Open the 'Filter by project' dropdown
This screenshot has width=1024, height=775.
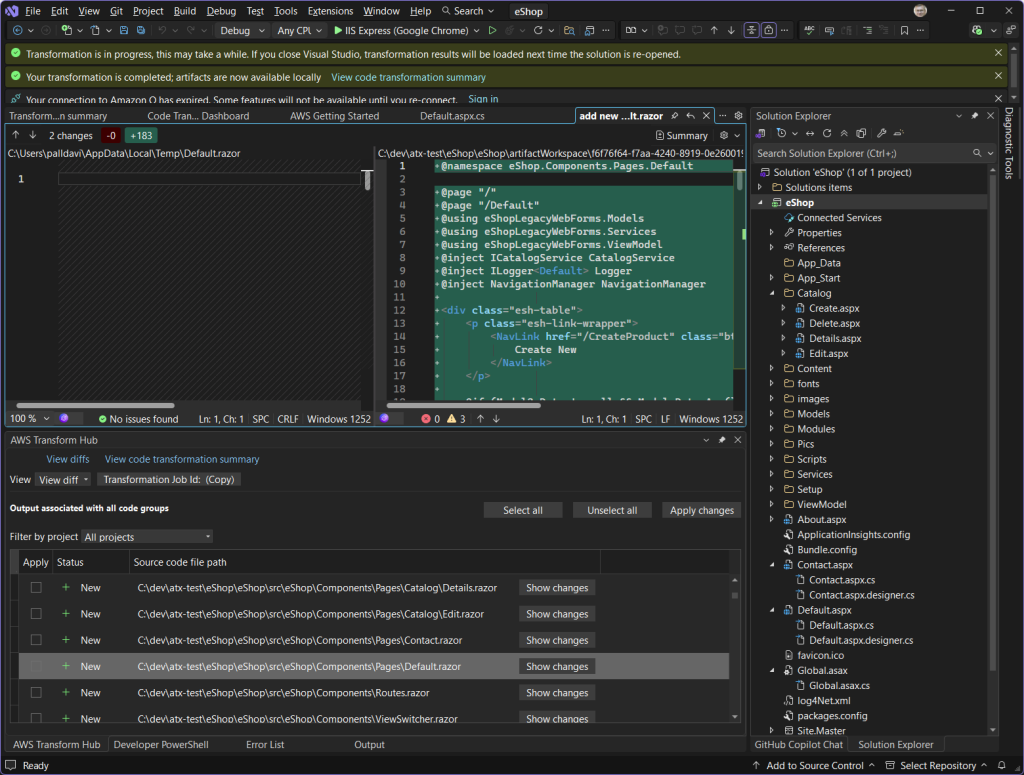click(146, 536)
